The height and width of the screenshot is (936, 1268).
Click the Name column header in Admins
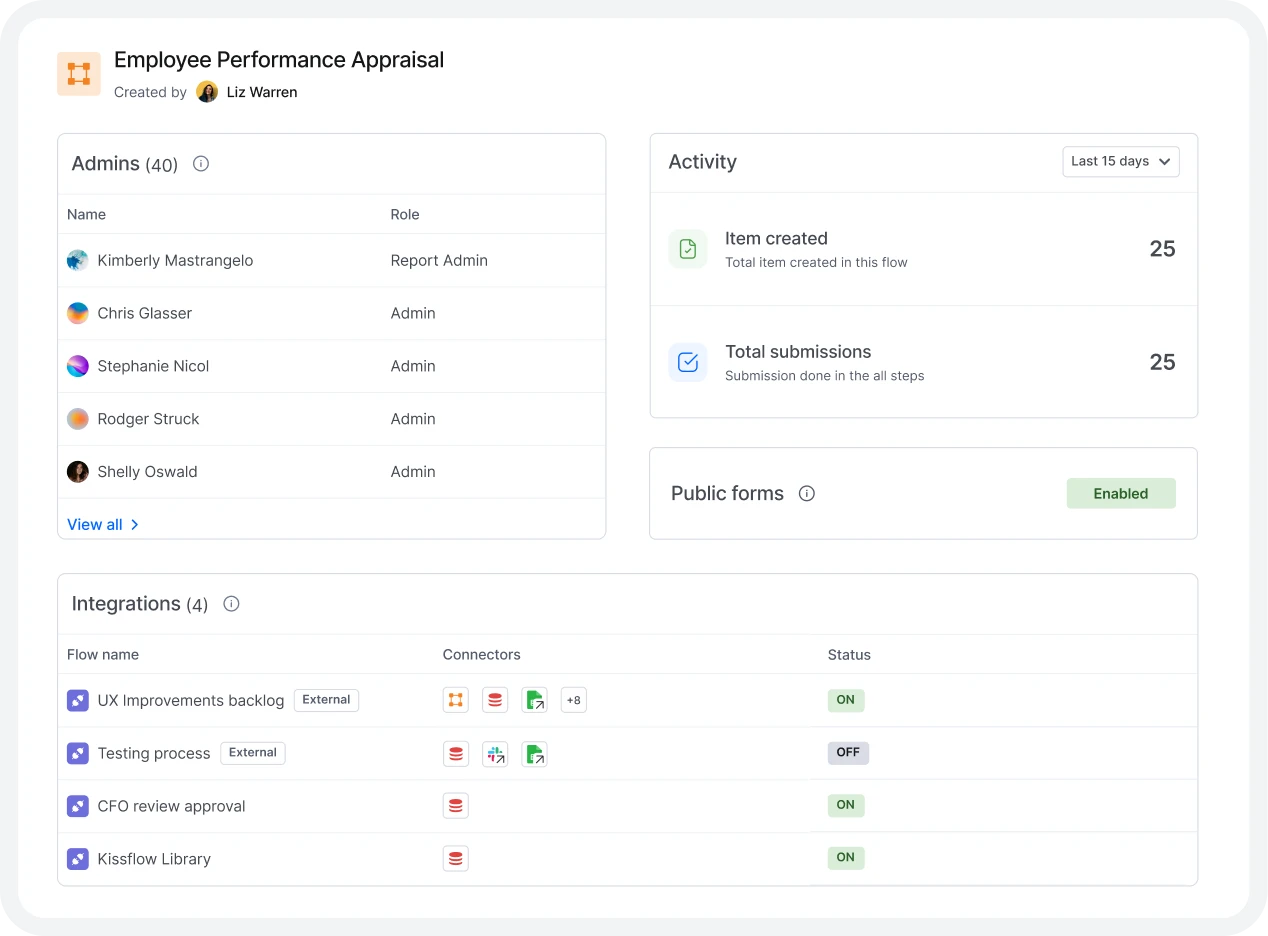coord(86,214)
